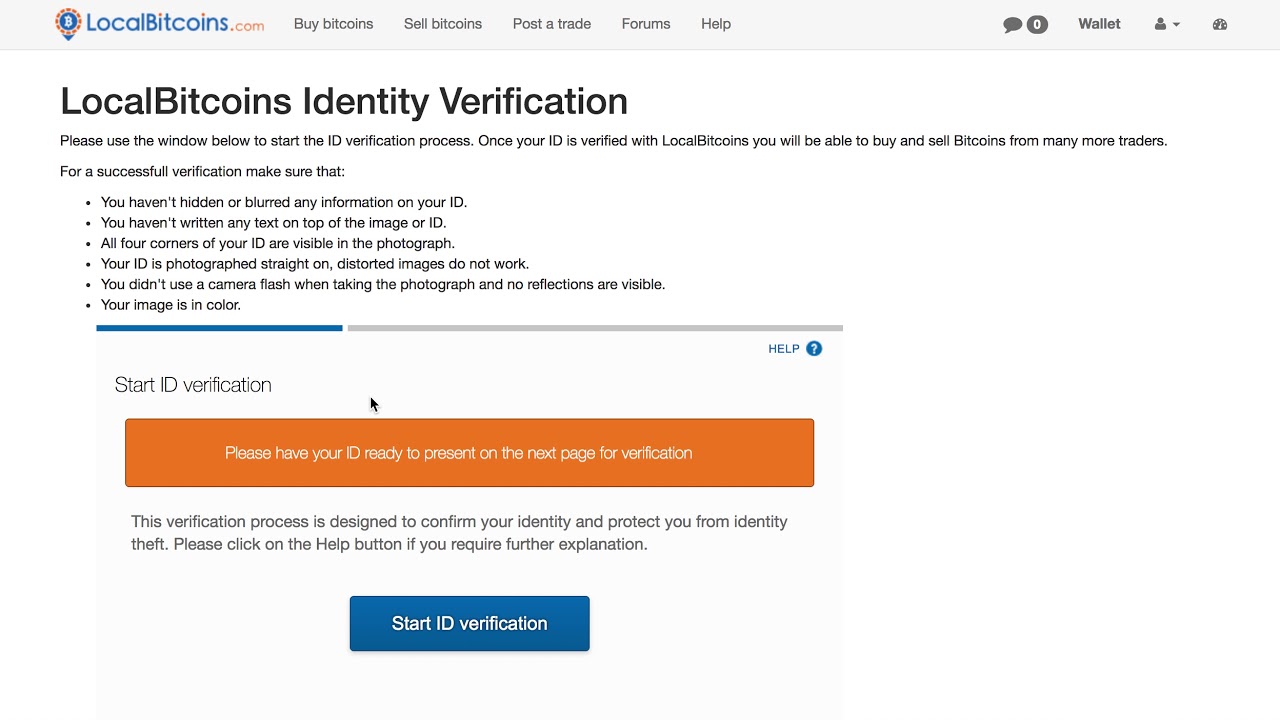Image resolution: width=1280 pixels, height=720 pixels.
Task: Click the LocalBitcoins bitcoin pin logo icon
Action: [x=68, y=23]
